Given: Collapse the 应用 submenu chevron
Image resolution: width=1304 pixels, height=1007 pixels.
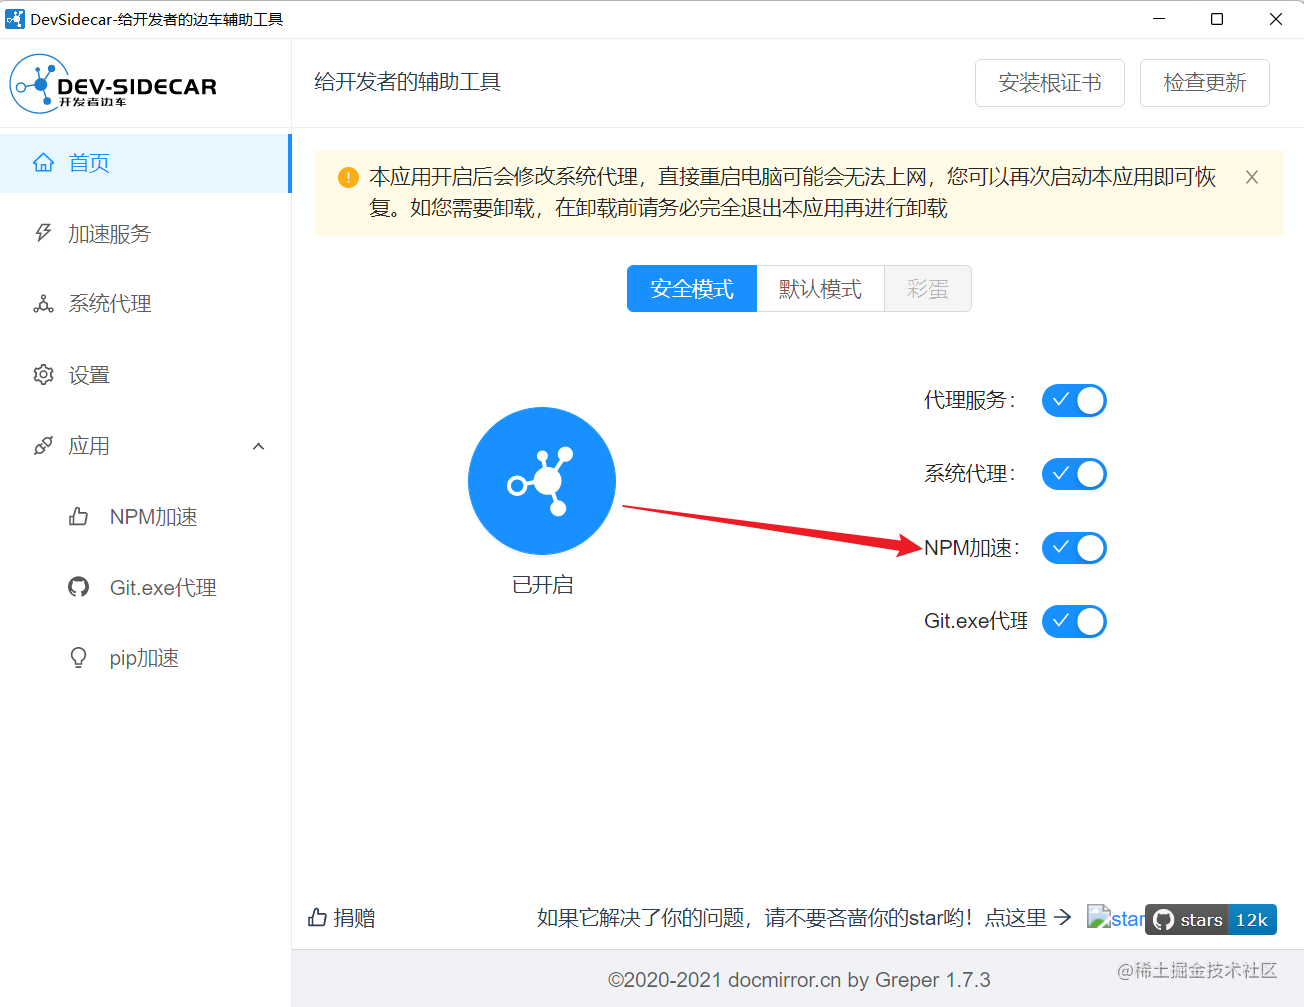Looking at the screenshot, I should 259,446.
